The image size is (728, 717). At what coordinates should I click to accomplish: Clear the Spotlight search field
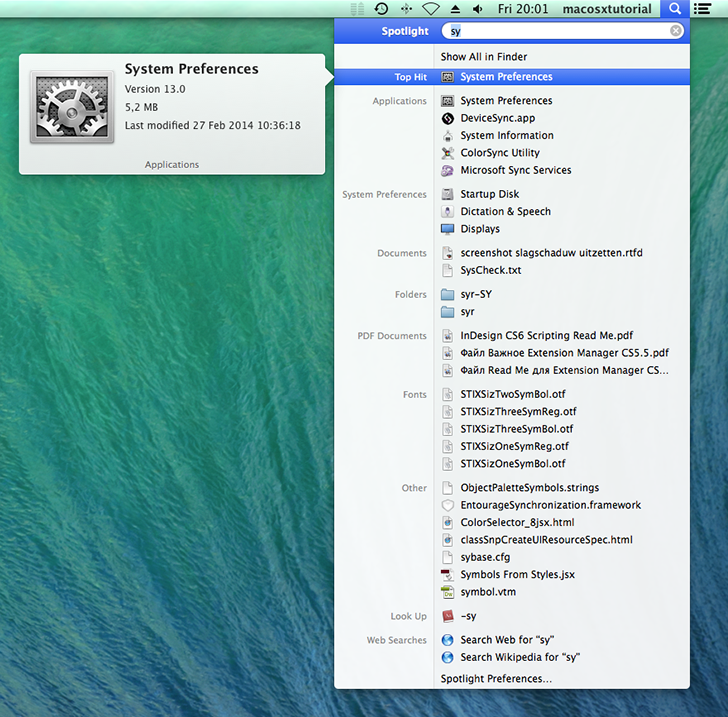(676, 31)
